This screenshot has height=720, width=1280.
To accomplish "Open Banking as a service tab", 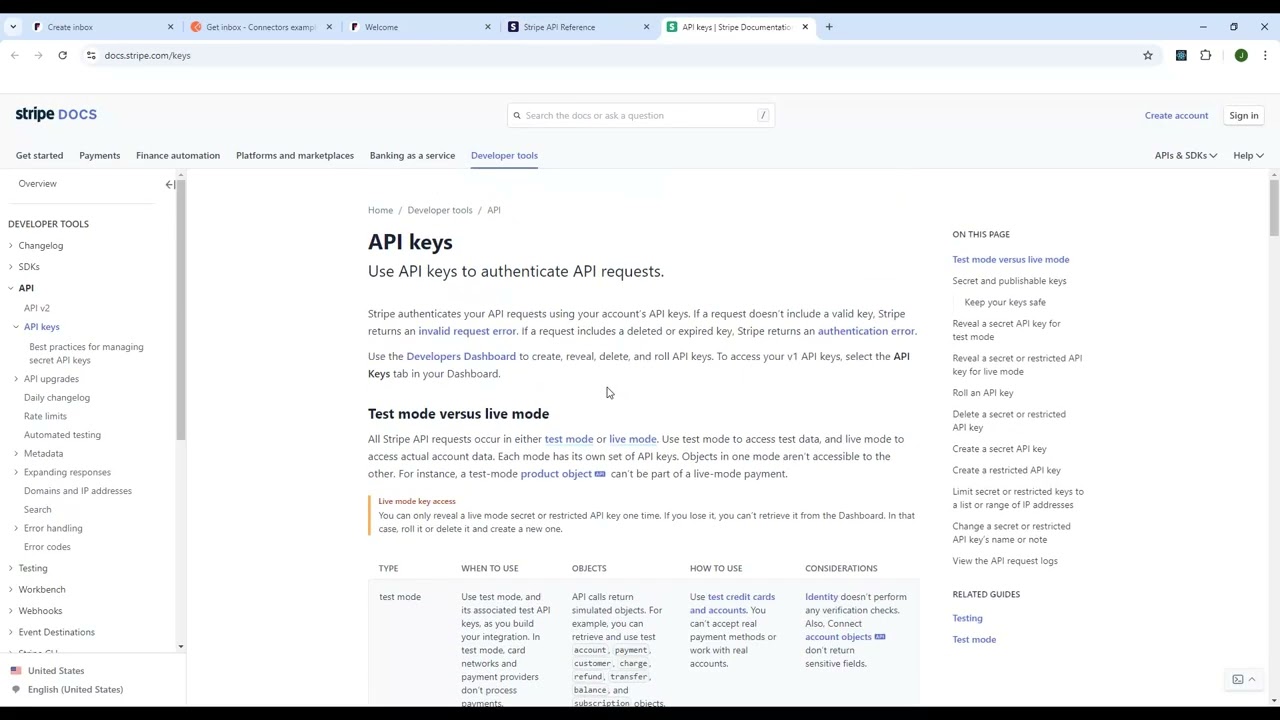I will click(412, 155).
